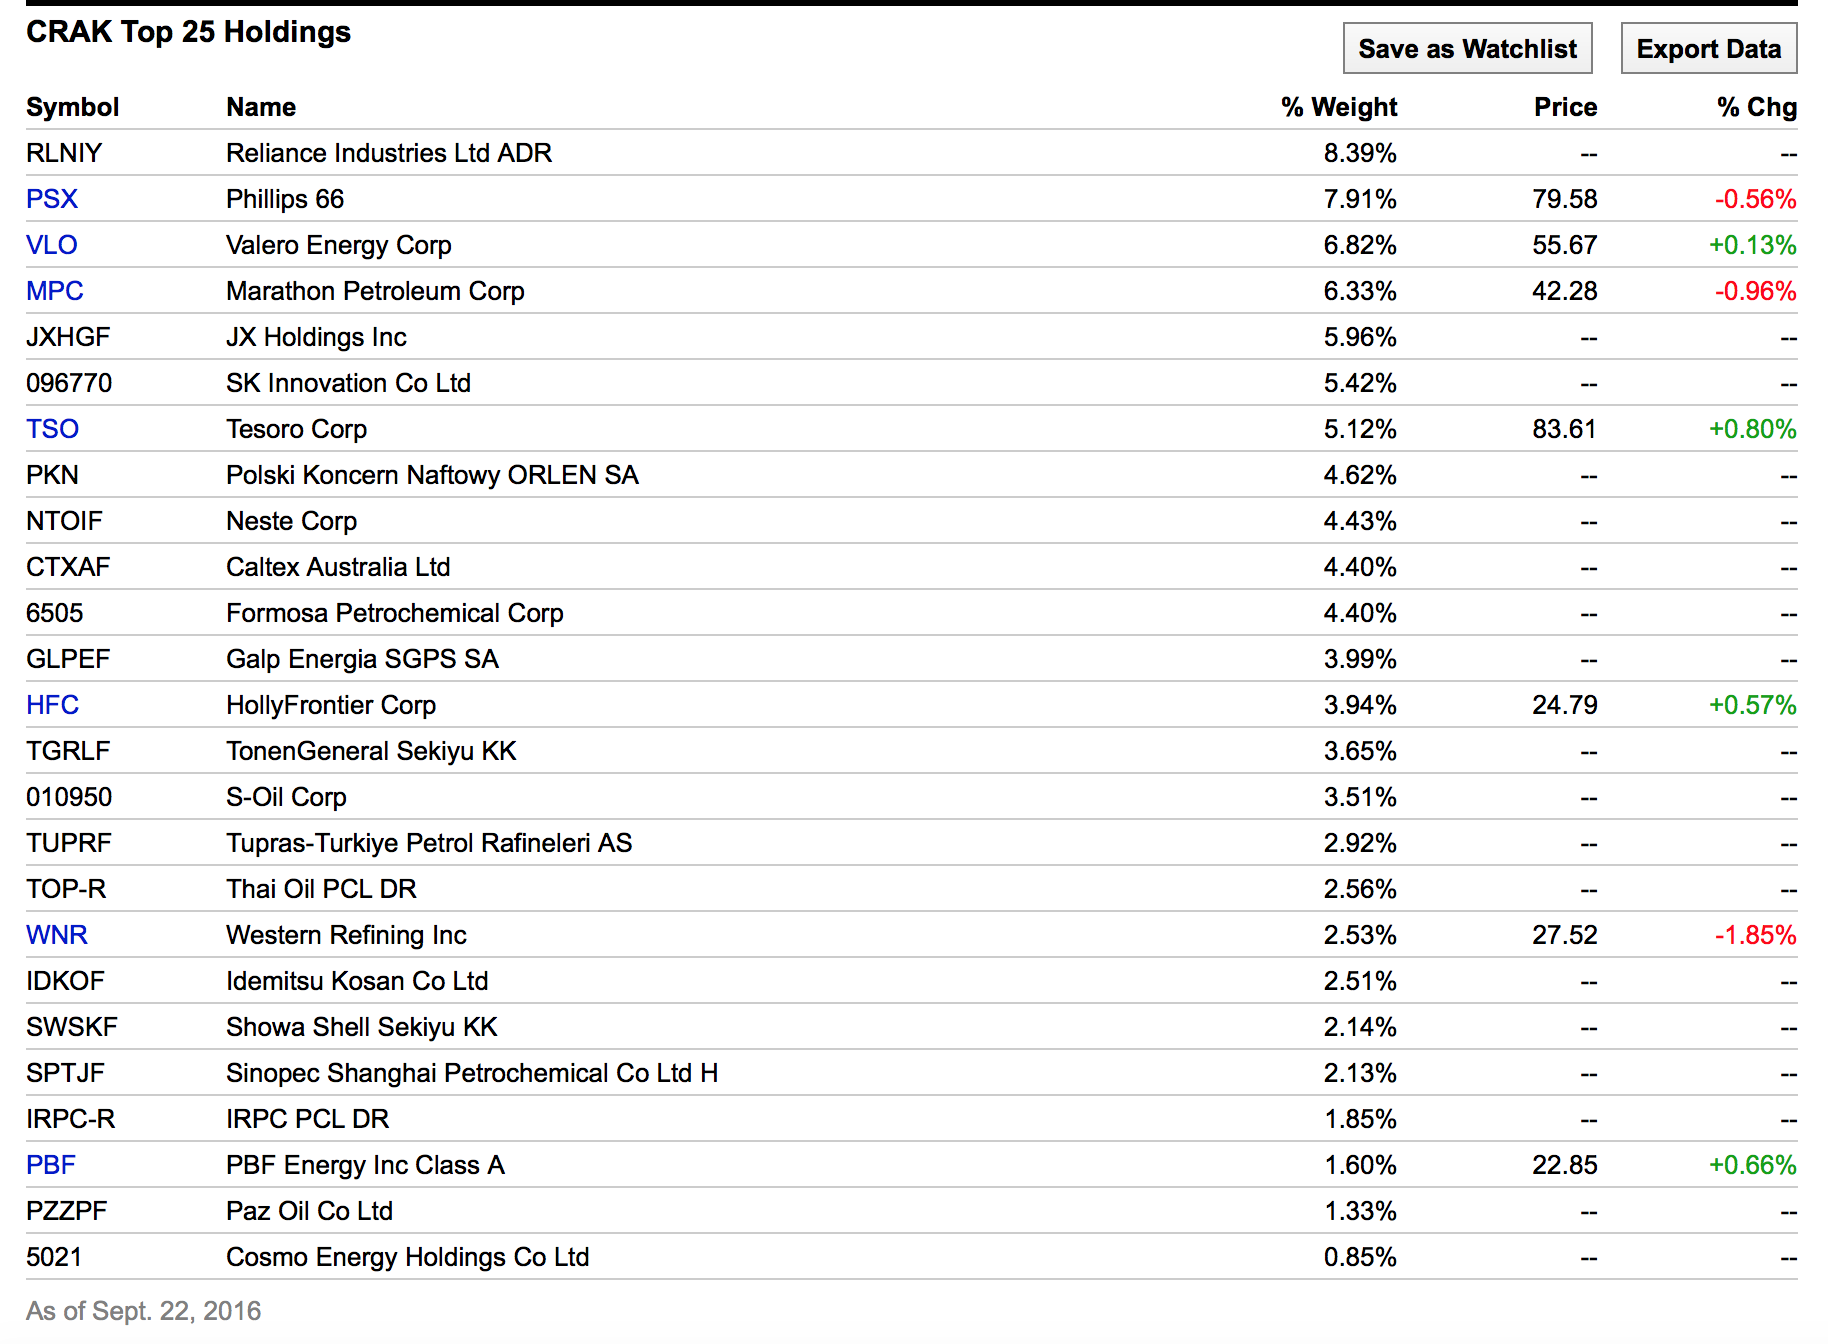Viewport: 1828px width, 1344px height.
Task: Click the -1.85% change value
Action: [x=1756, y=935]
